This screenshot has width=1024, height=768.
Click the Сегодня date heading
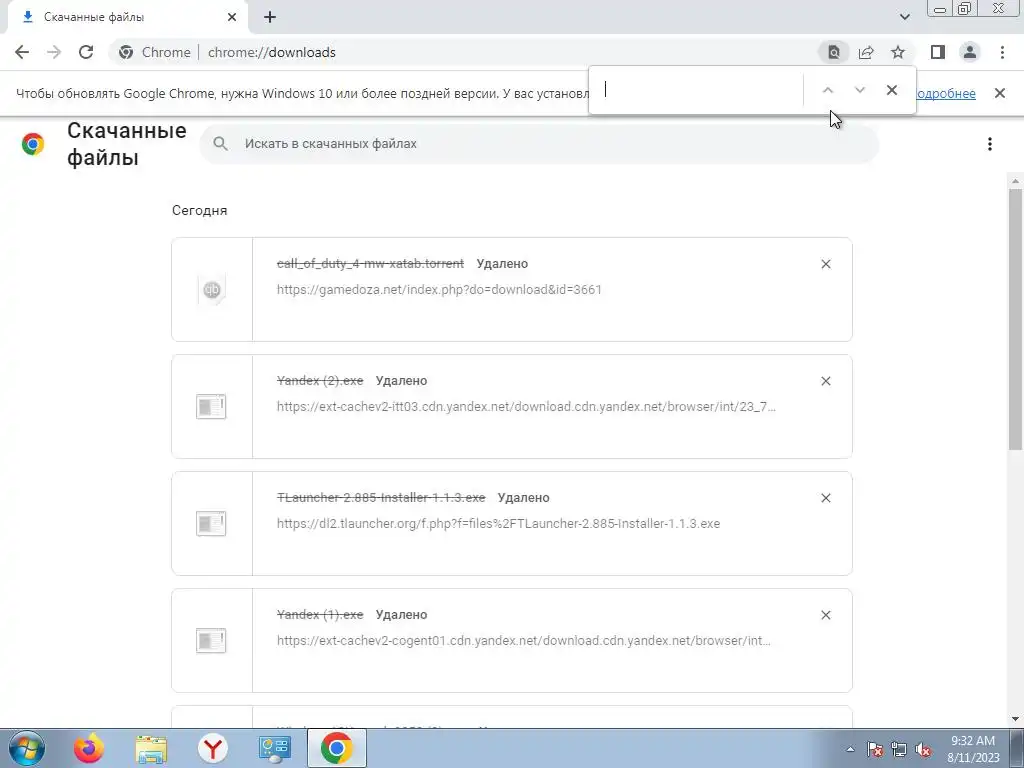click(x=200, y=210)
